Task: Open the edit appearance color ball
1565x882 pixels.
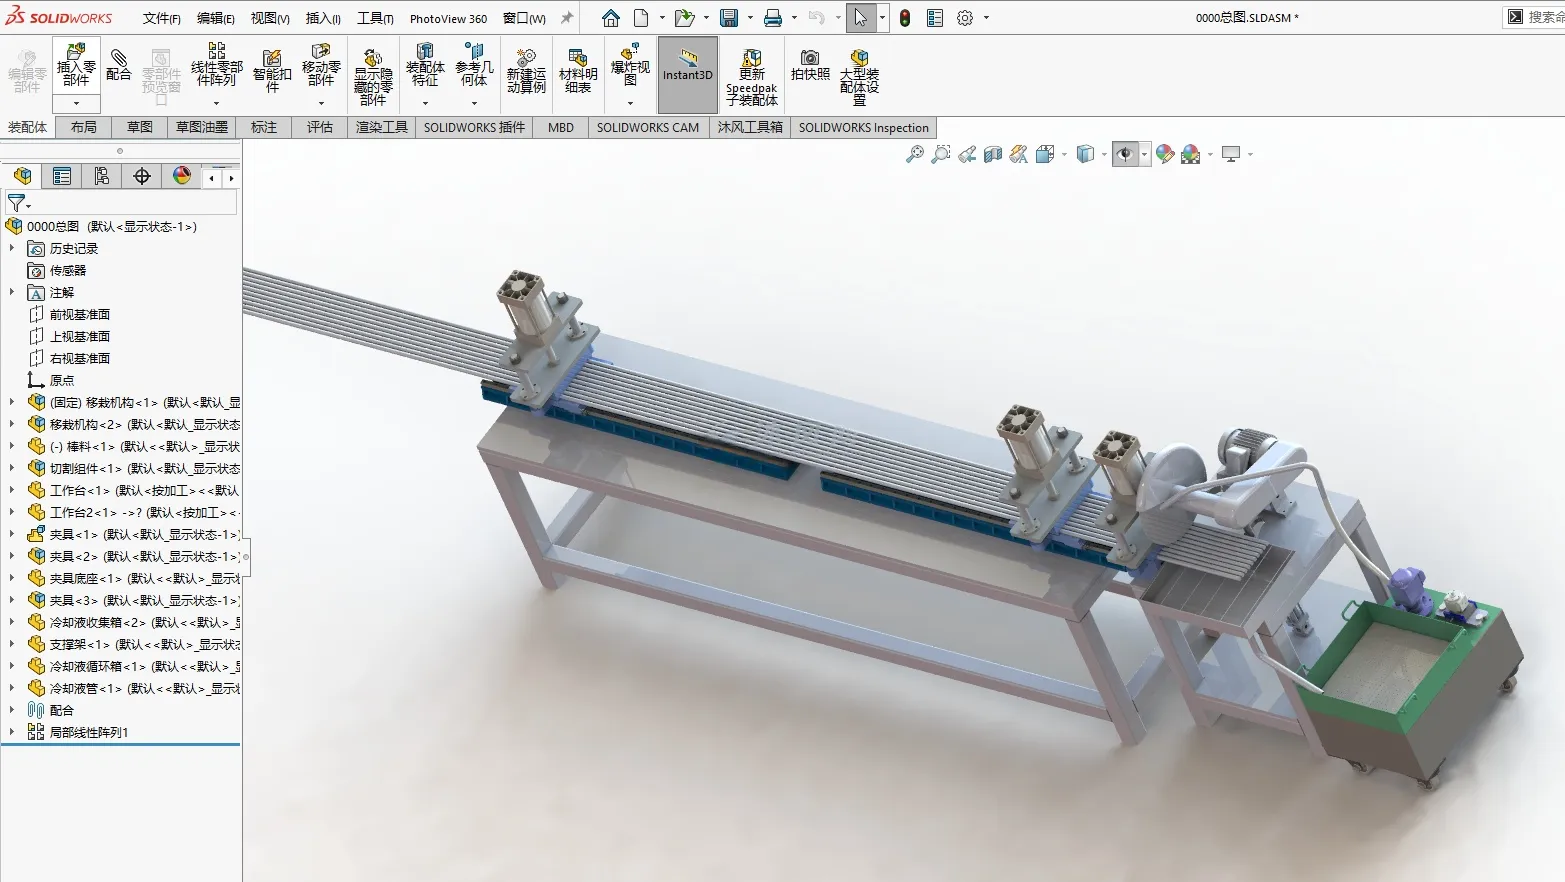Action: [1165, 154]
